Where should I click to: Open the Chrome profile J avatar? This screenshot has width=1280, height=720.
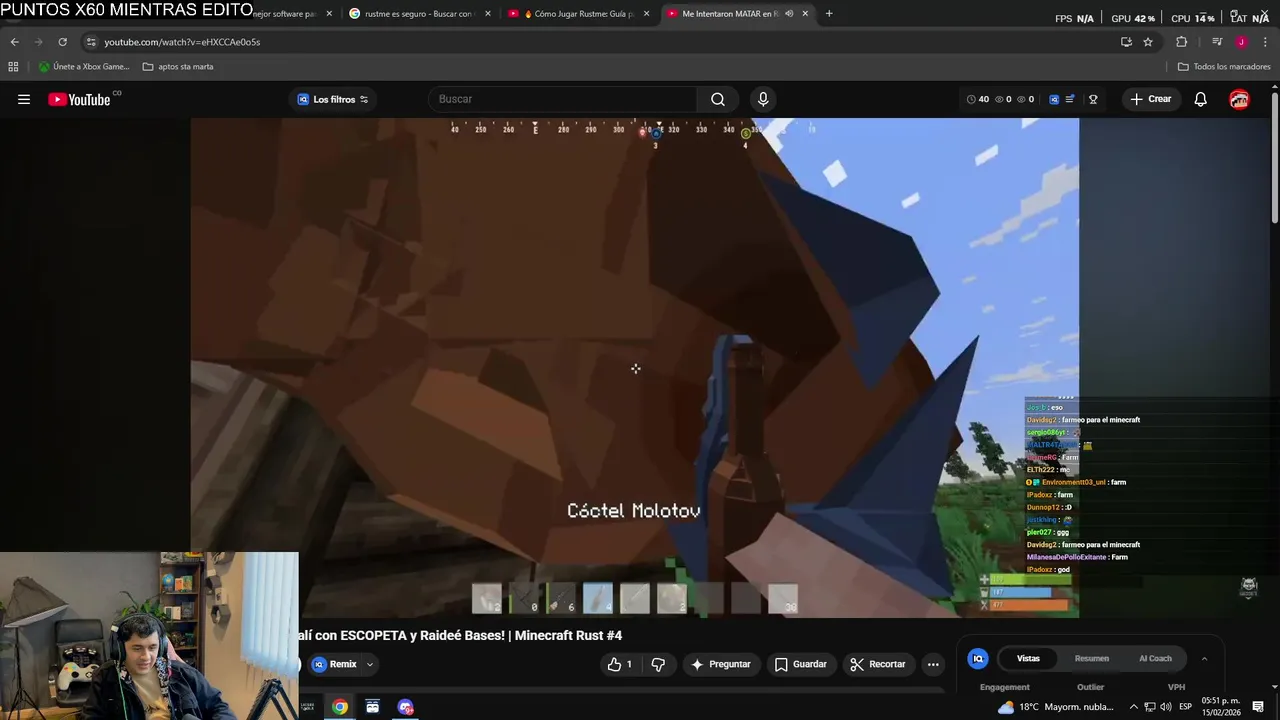[1241, 42]
